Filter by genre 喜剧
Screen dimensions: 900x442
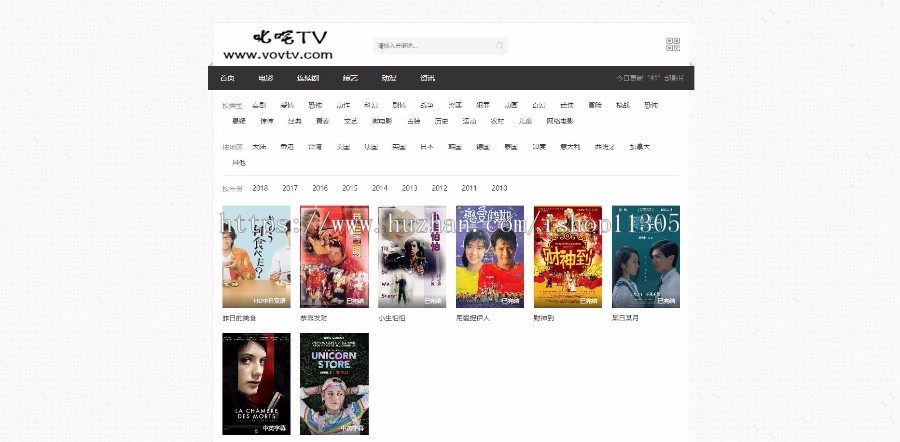point(259,105)
